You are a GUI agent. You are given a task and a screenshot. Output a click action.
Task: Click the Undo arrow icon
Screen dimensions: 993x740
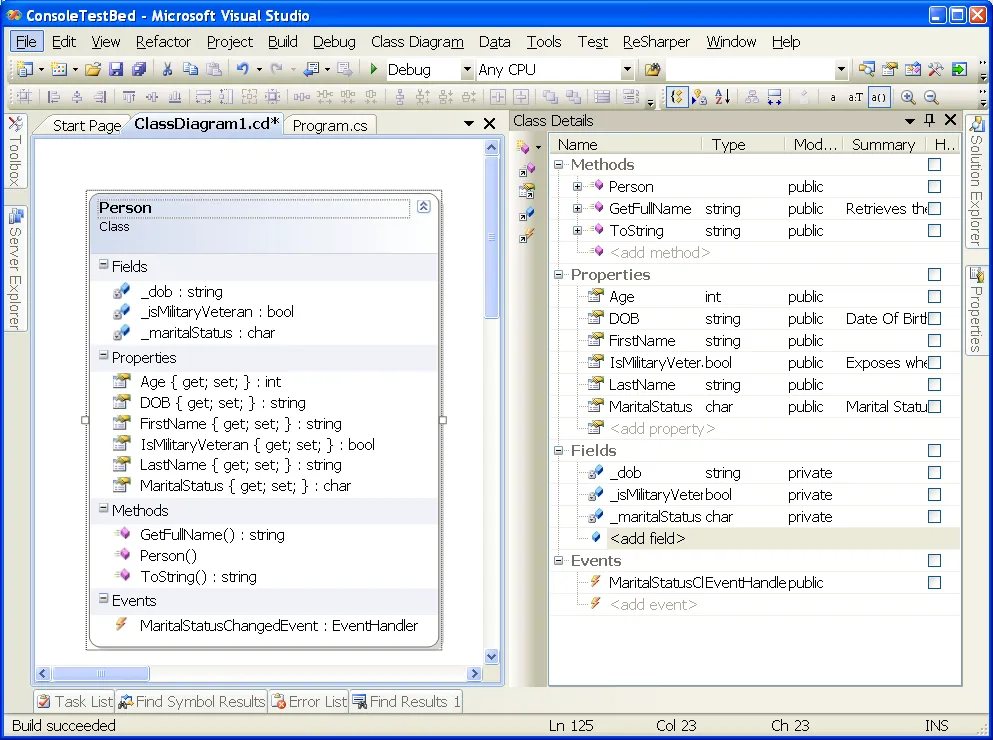pyautogui.click(x=243, y=69)
